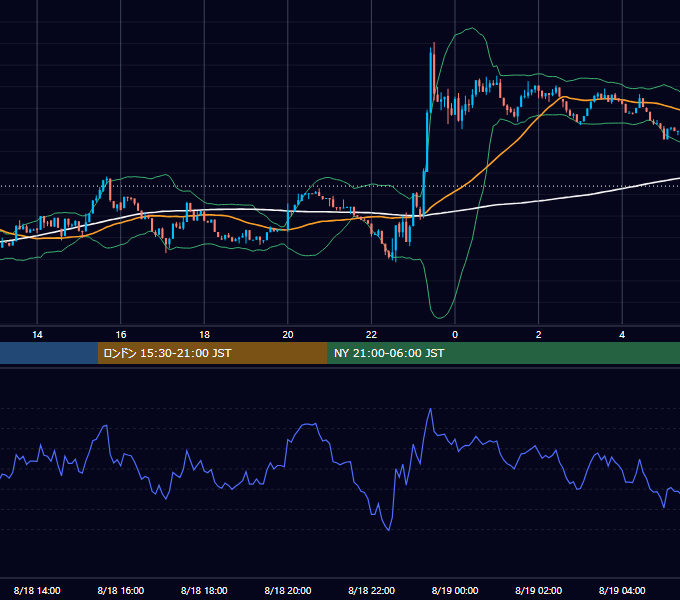Click the '22' hour label on price chart axis
This screenshot has height=600, width=680.
[371, 335]
